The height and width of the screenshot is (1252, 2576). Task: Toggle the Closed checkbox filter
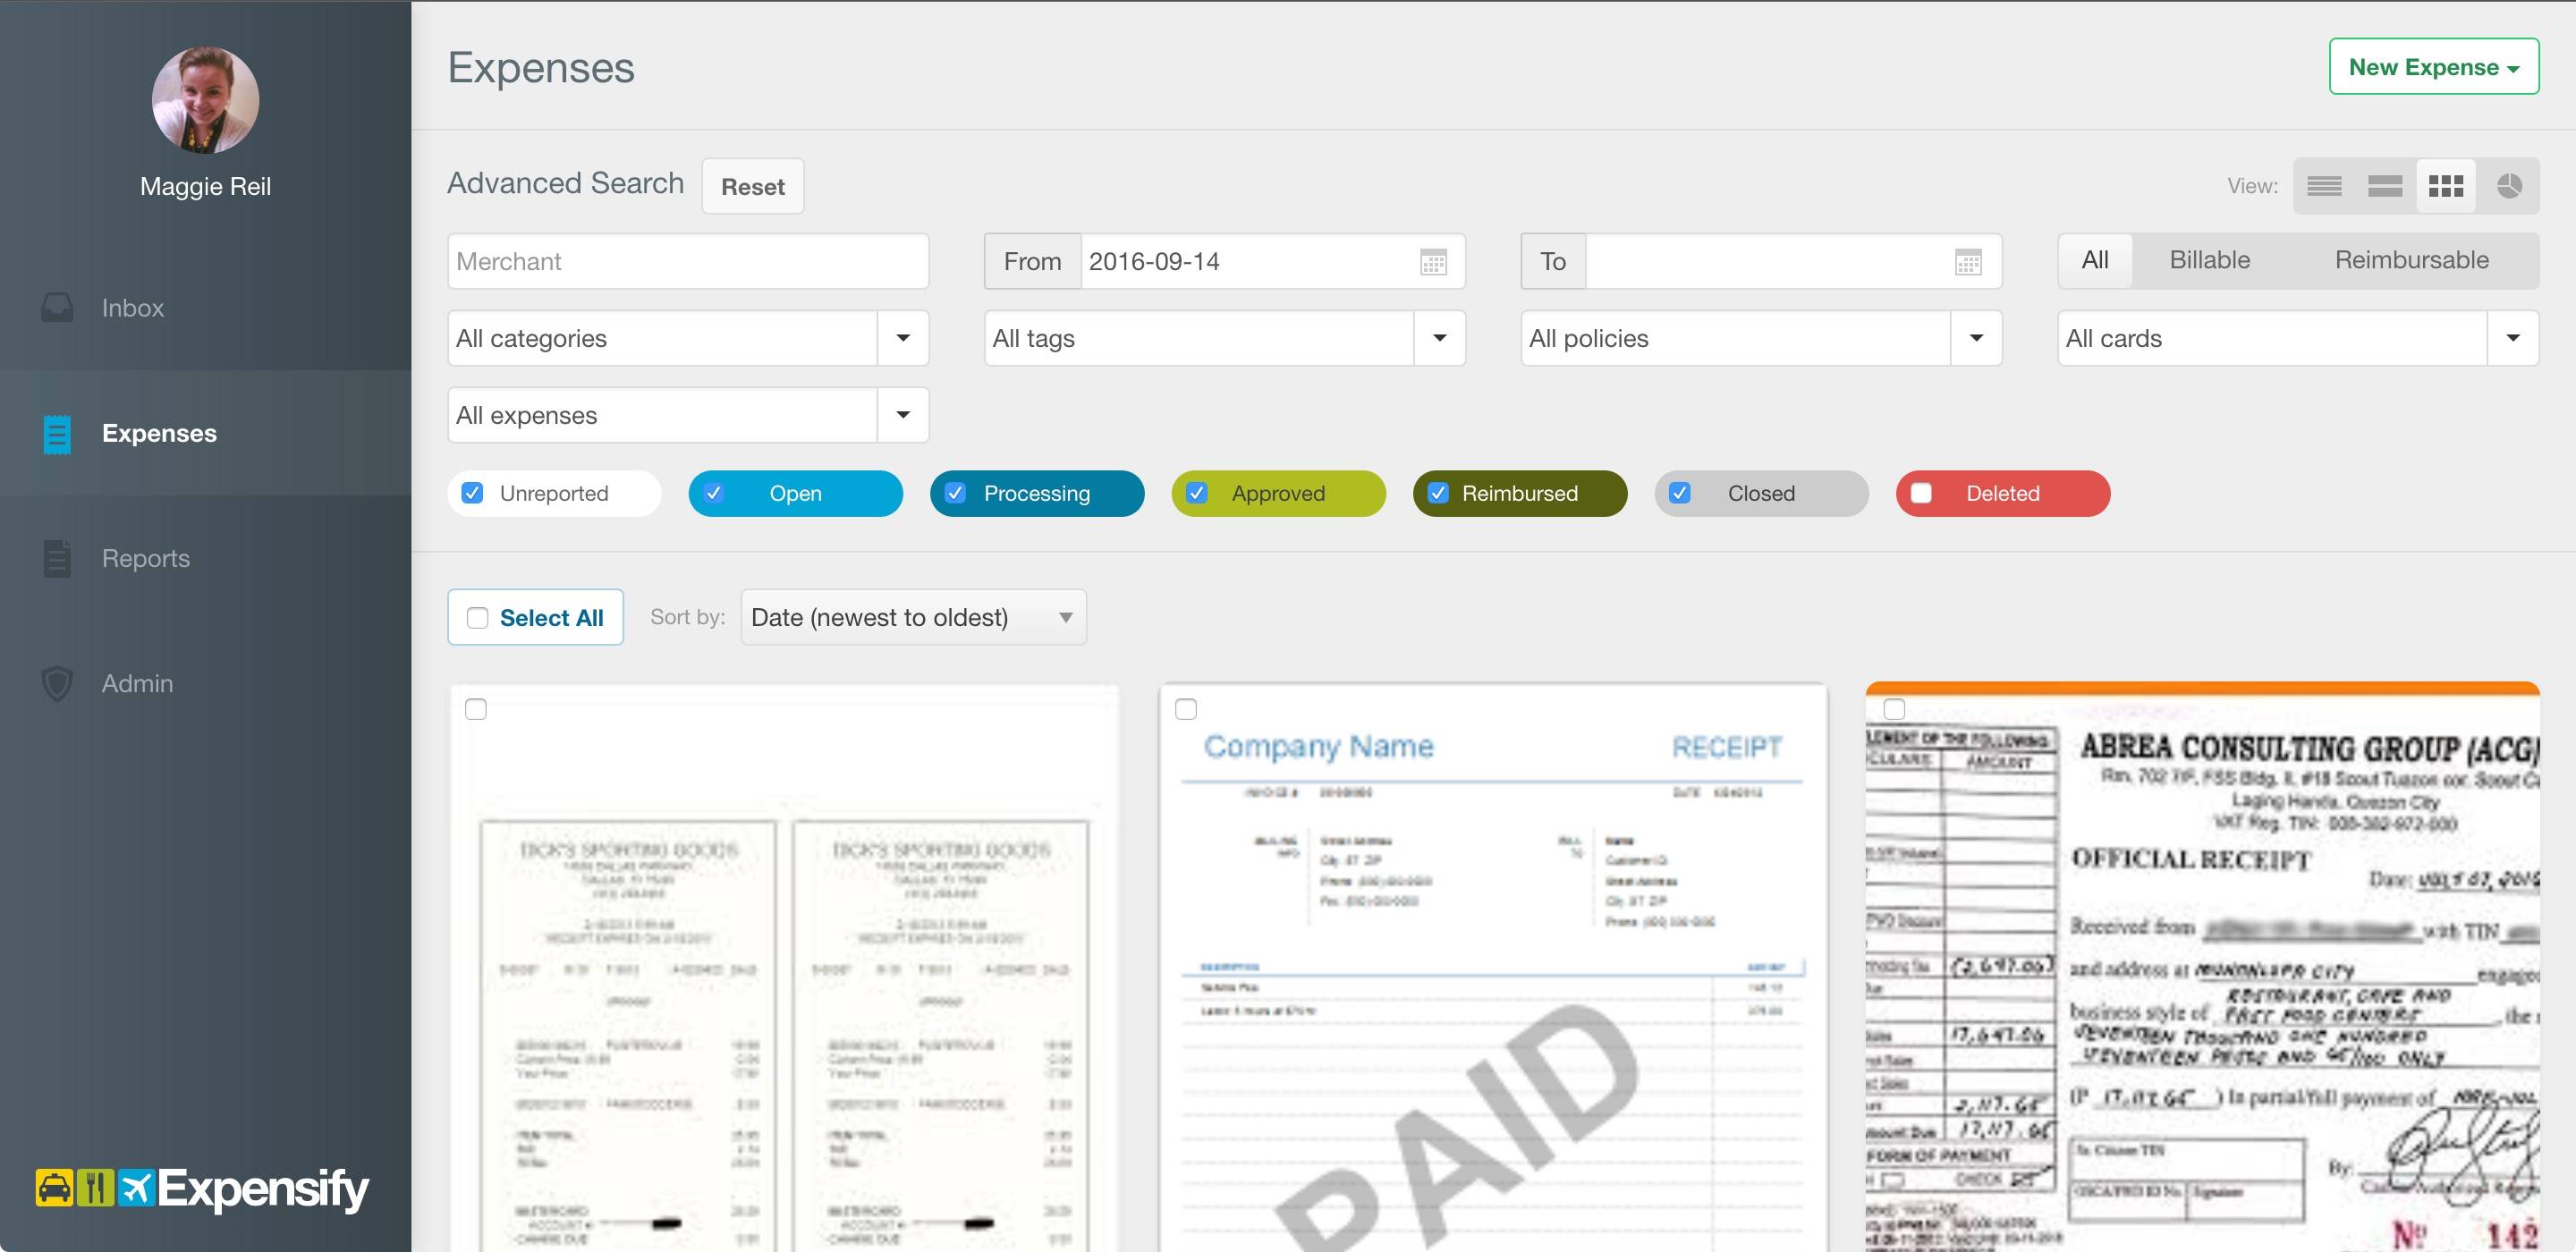[1681, 493]
